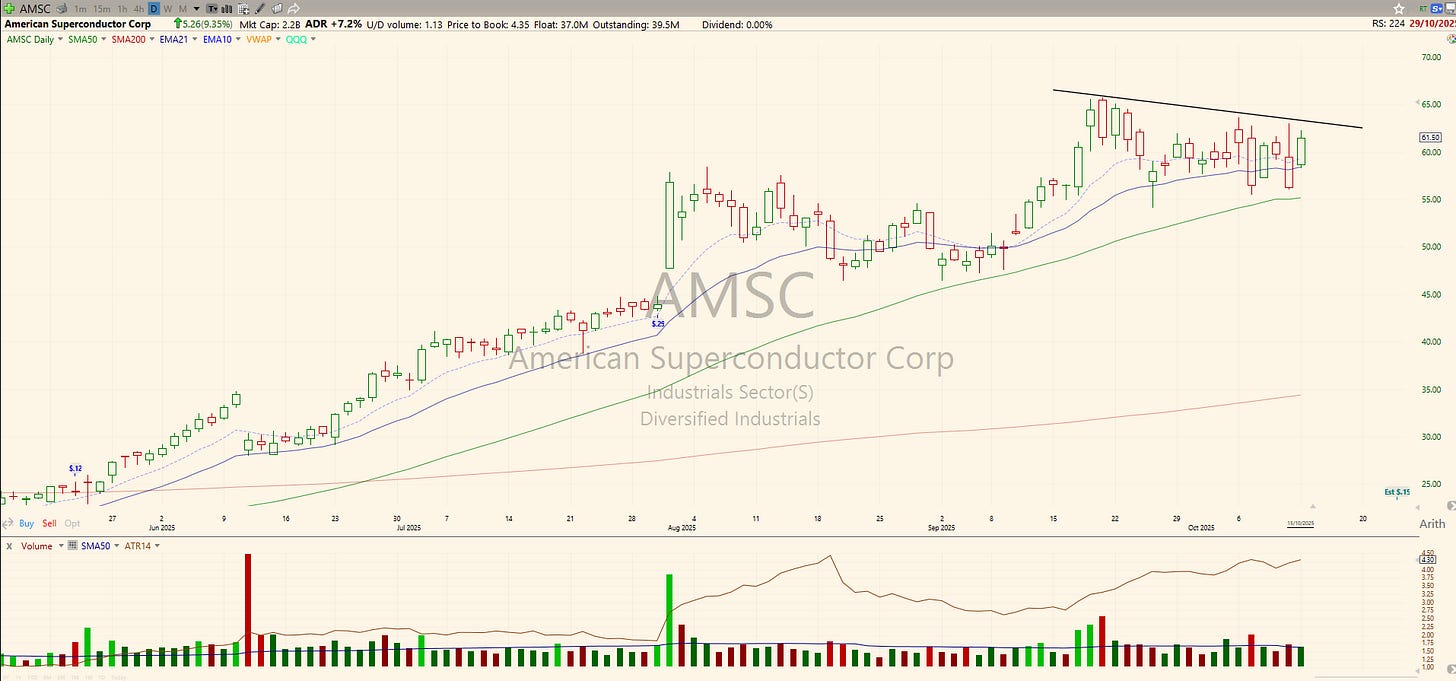Select the pencil drawing tool
Image resolution: width=1456 pixels, height=681 pixels.
click(x=259, y=9)
